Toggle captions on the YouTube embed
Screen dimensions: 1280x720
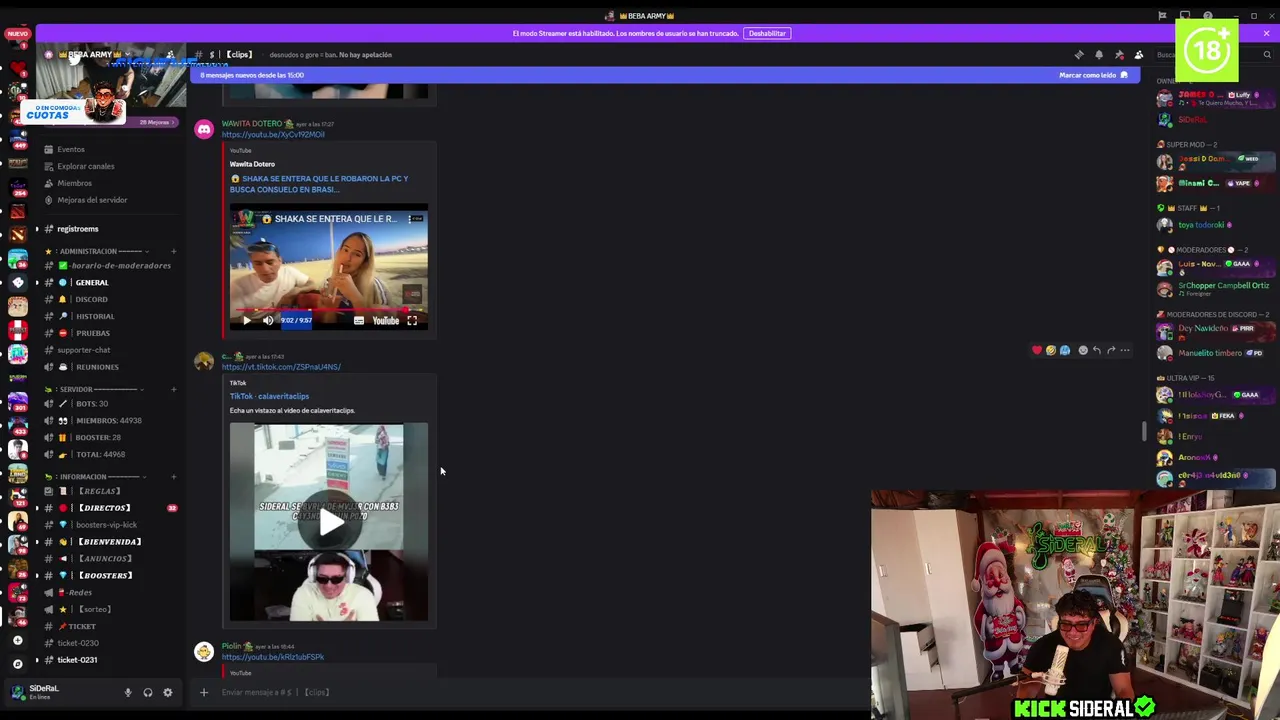click(x=359, y=320)
